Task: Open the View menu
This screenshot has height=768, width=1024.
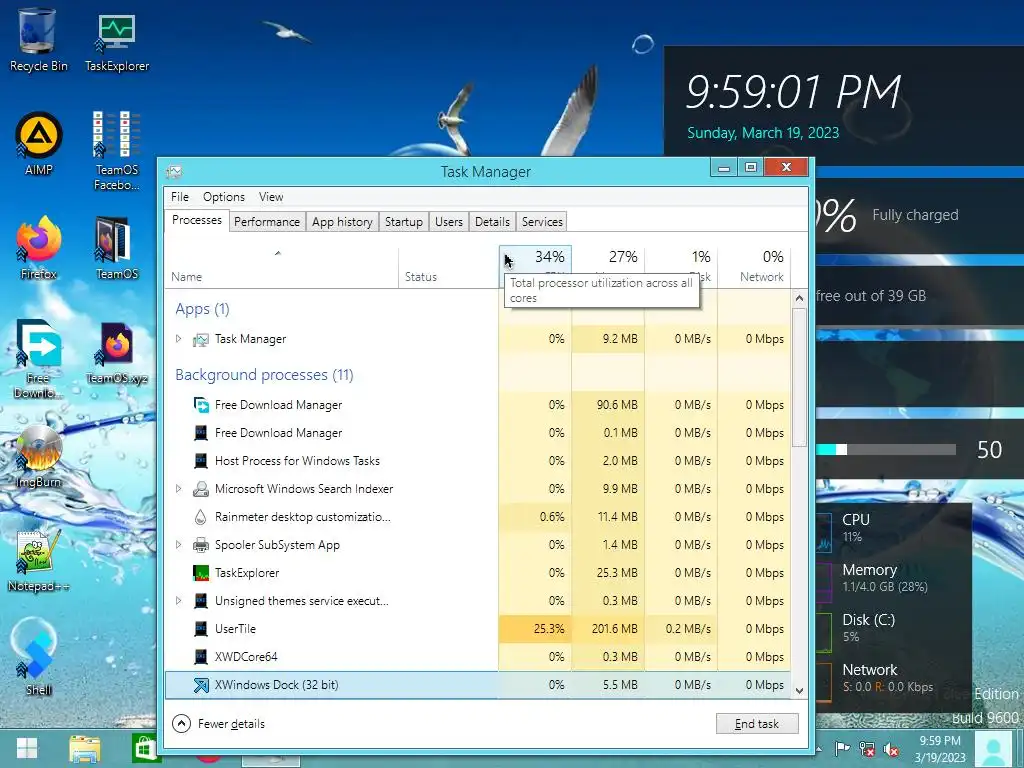Action: [x=270, y=197]
